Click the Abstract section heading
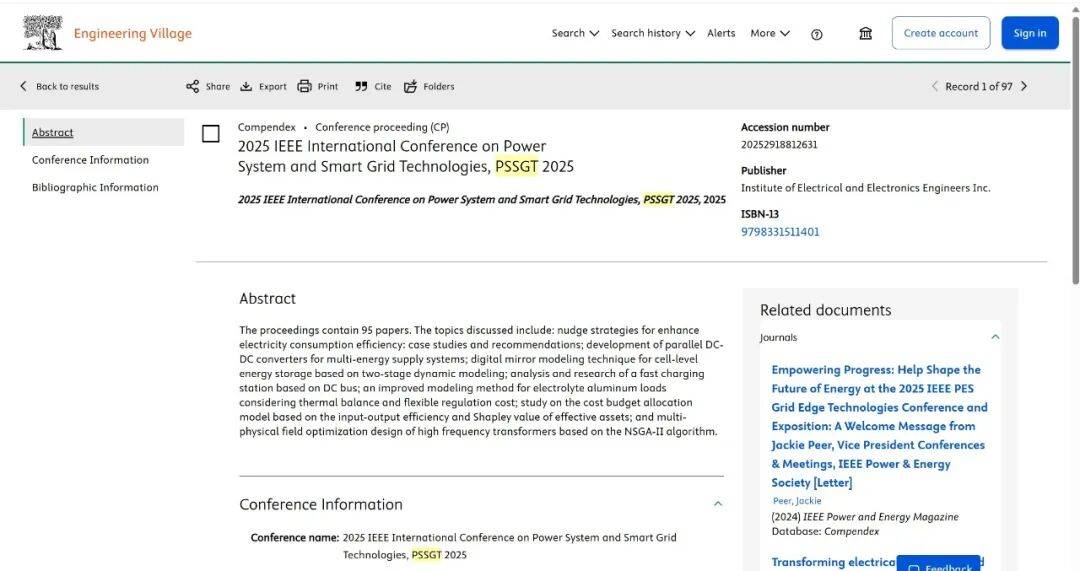 click(267, 298)
